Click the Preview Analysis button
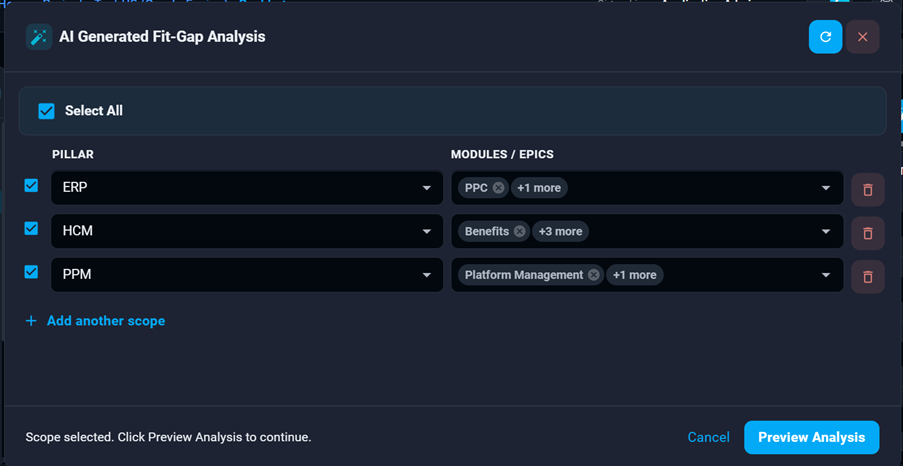The width and height of the screenshot is (903, 466). tap(811, 438)
